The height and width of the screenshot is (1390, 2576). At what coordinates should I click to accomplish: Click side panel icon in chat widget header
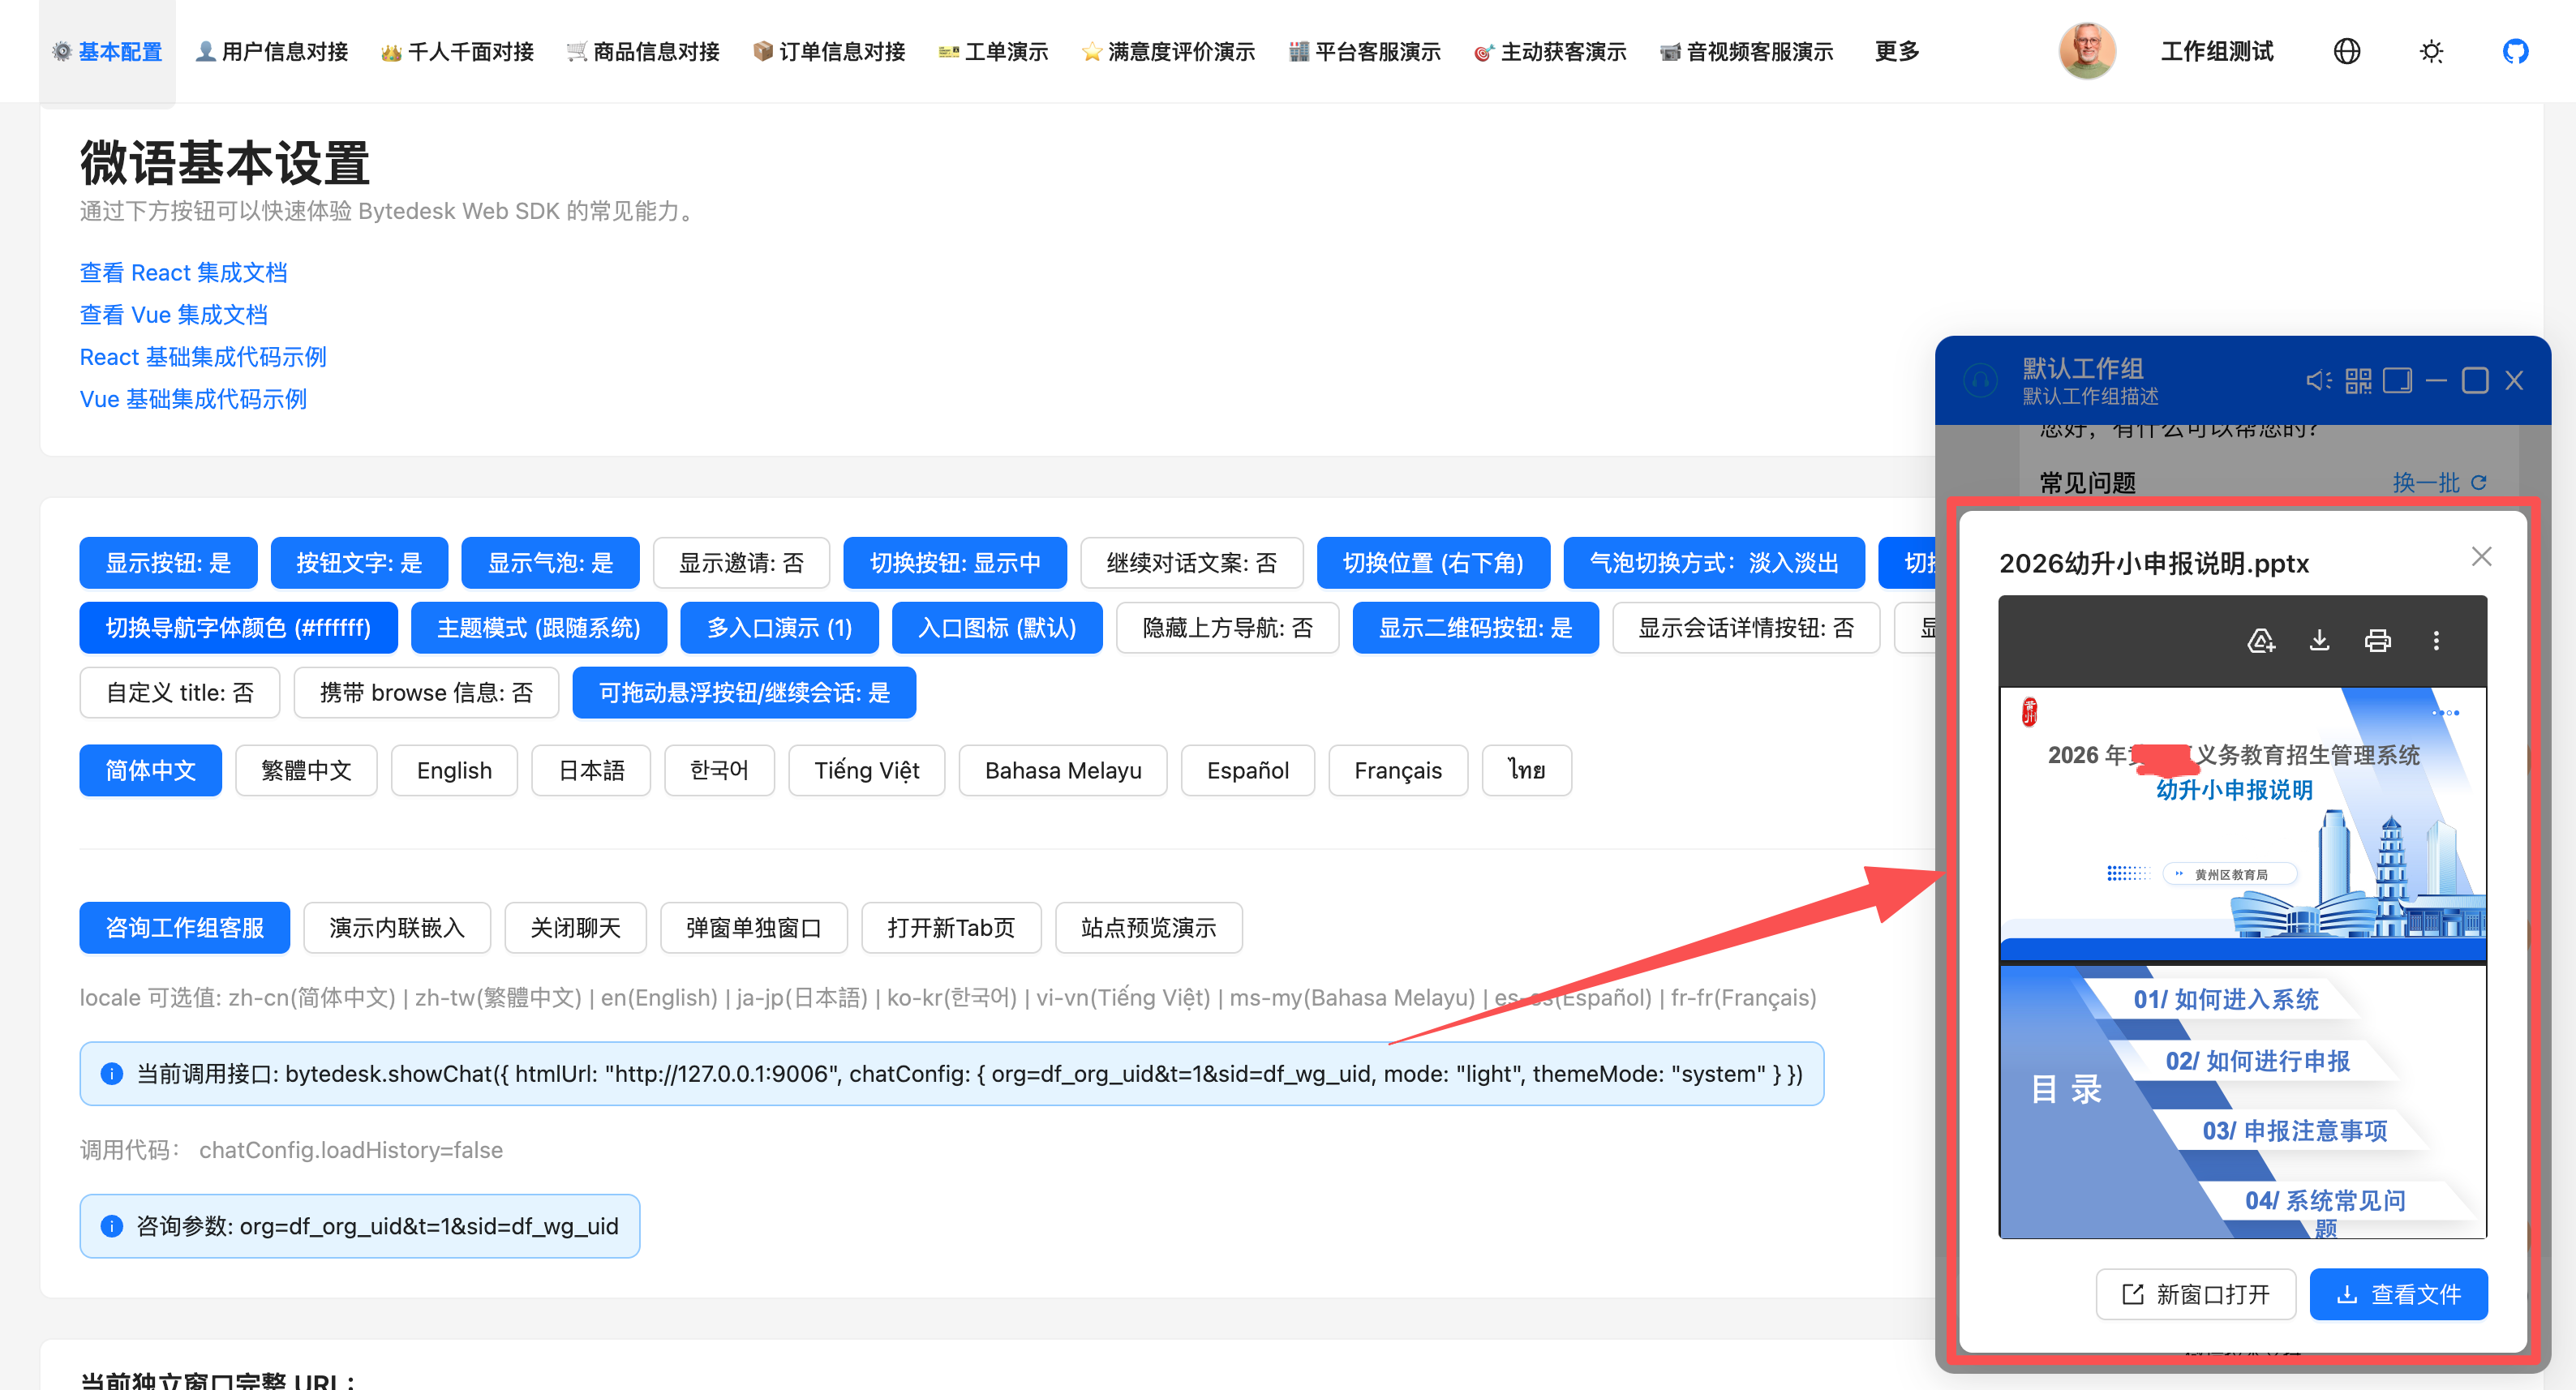tap(2397, 381)
